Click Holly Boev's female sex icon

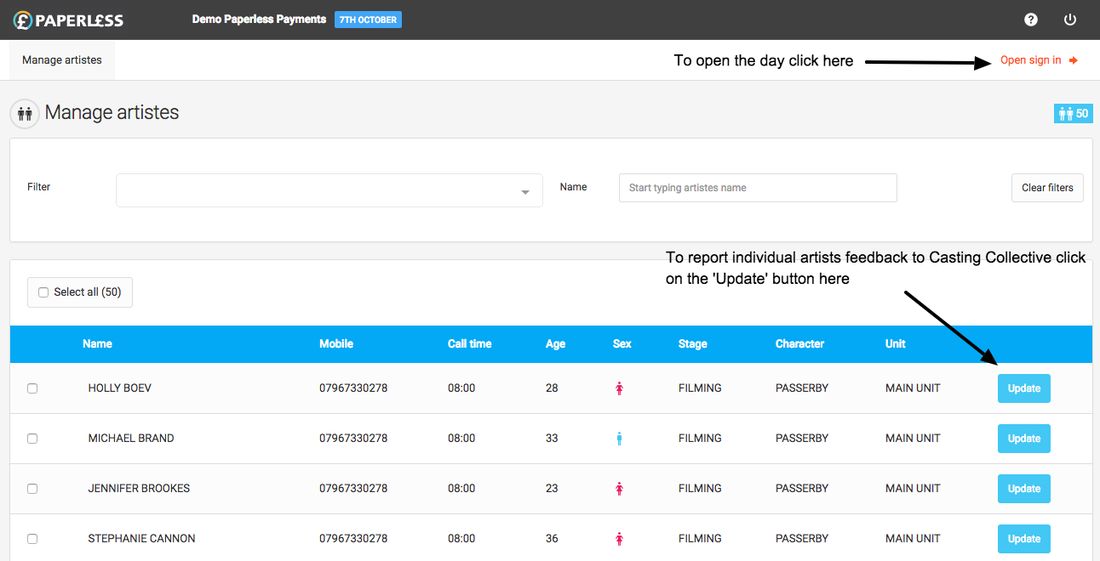tap(619, 389)
